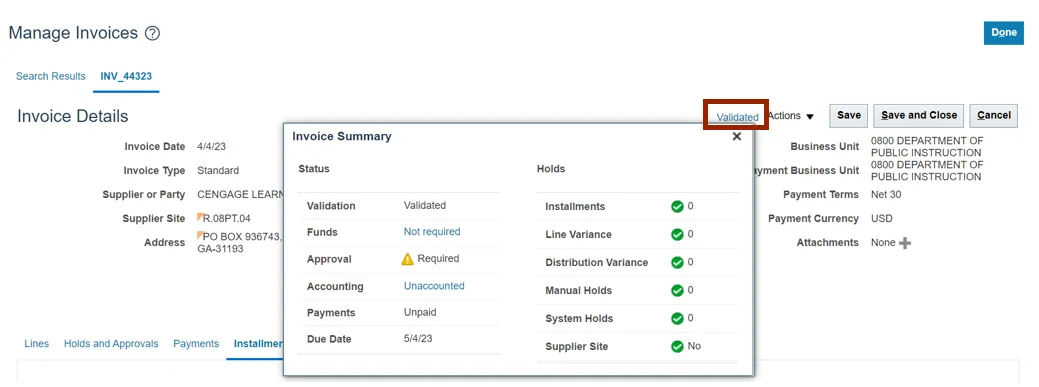1039x387 pixels.
Task: Open the Holds and Approvals tab
Action: click(x=111, y=344)
